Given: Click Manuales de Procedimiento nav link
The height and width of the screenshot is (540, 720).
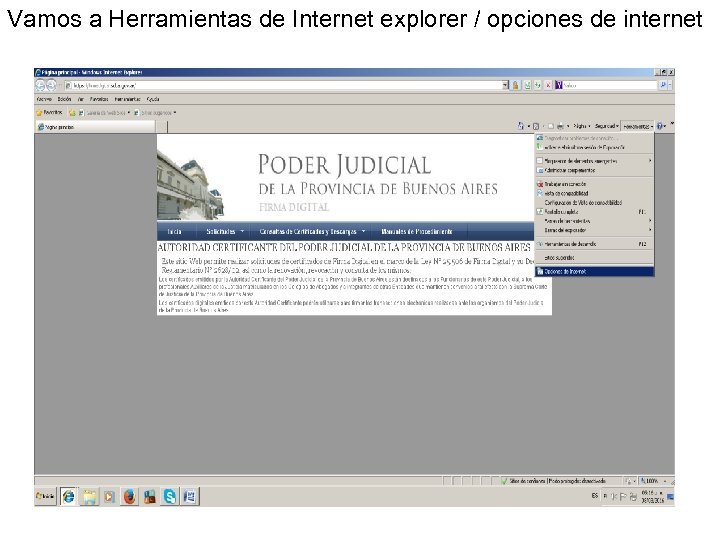Looking at the screenshot, I should 417,231.
